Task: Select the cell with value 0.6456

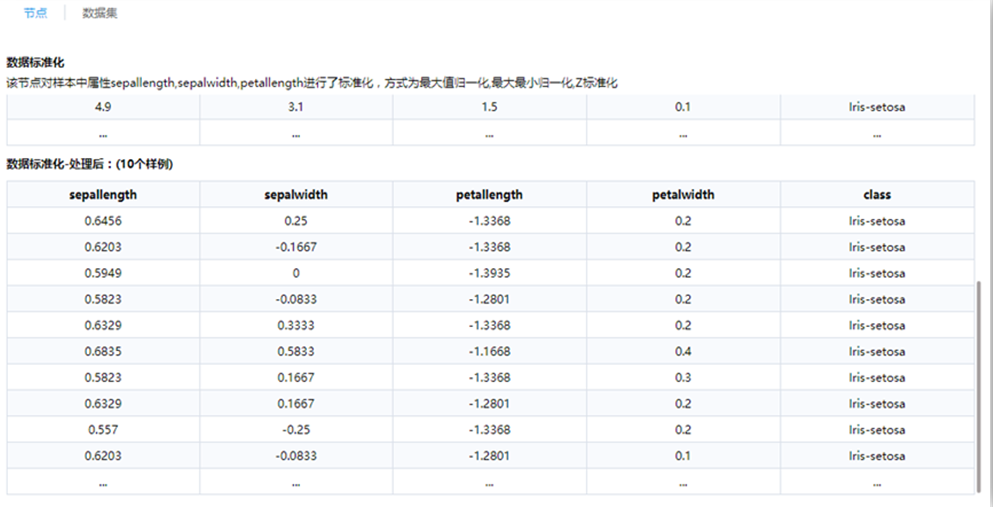Action: (103, 221)
